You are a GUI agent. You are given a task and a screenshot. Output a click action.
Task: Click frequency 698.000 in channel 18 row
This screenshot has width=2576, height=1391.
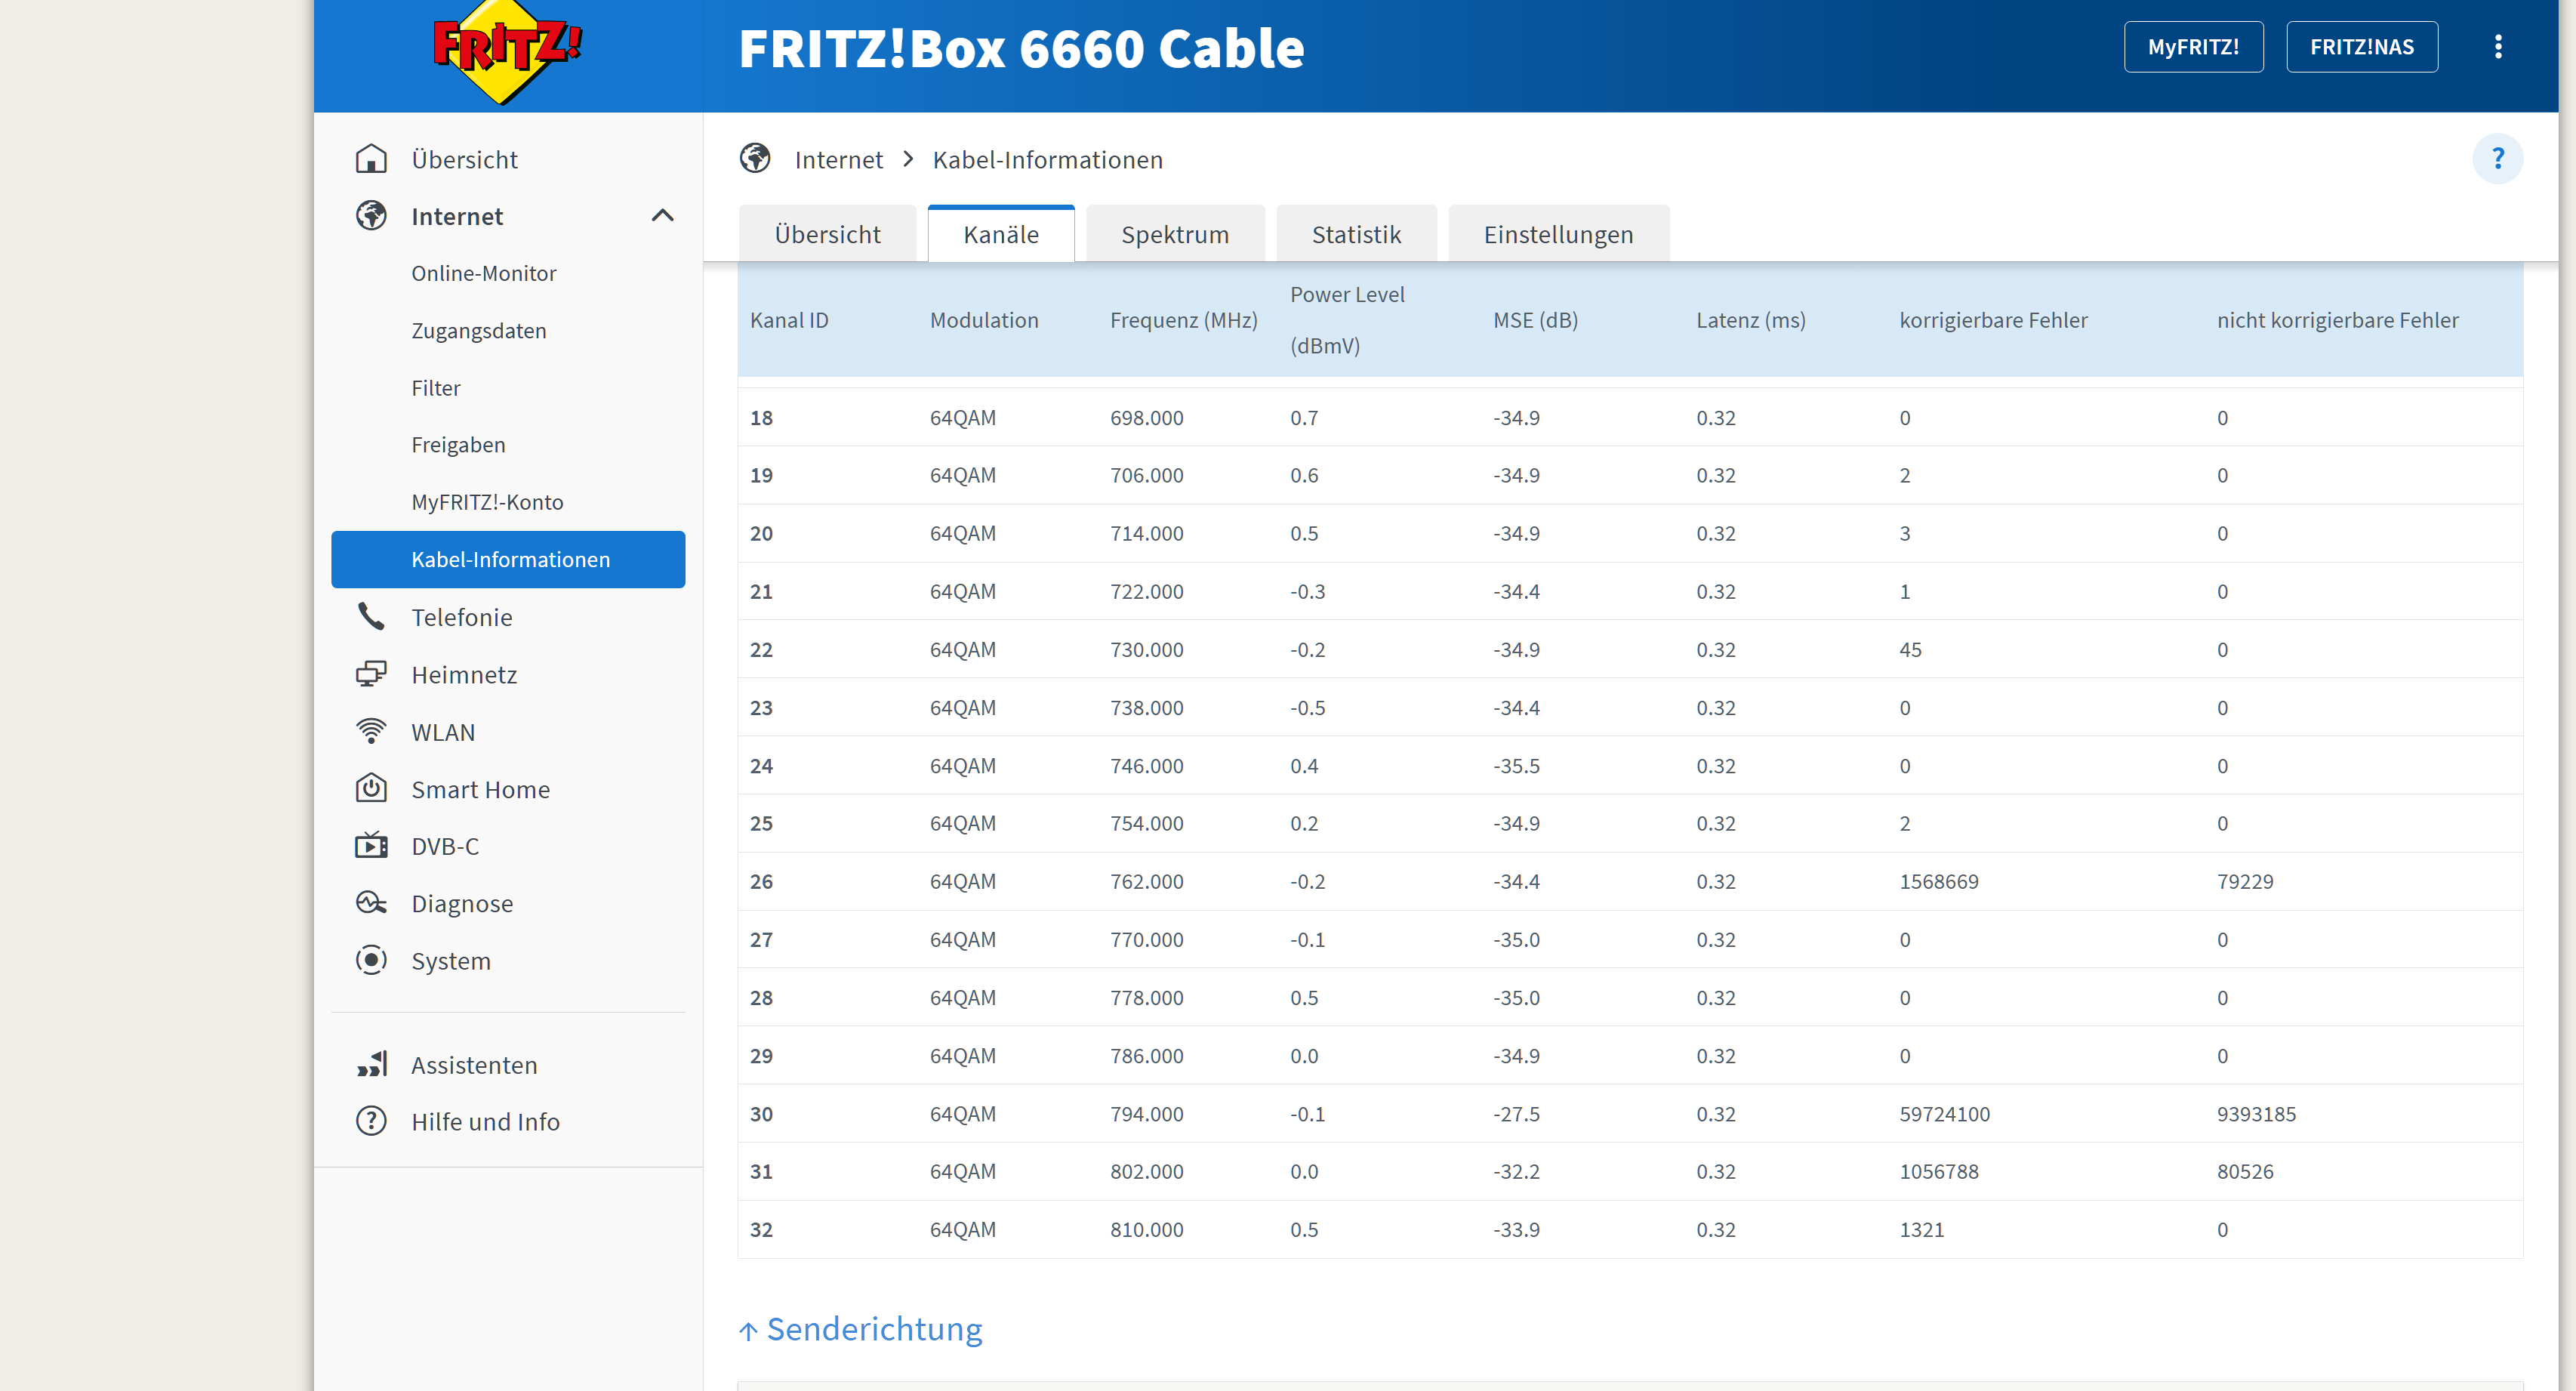tap(1146, 417)
